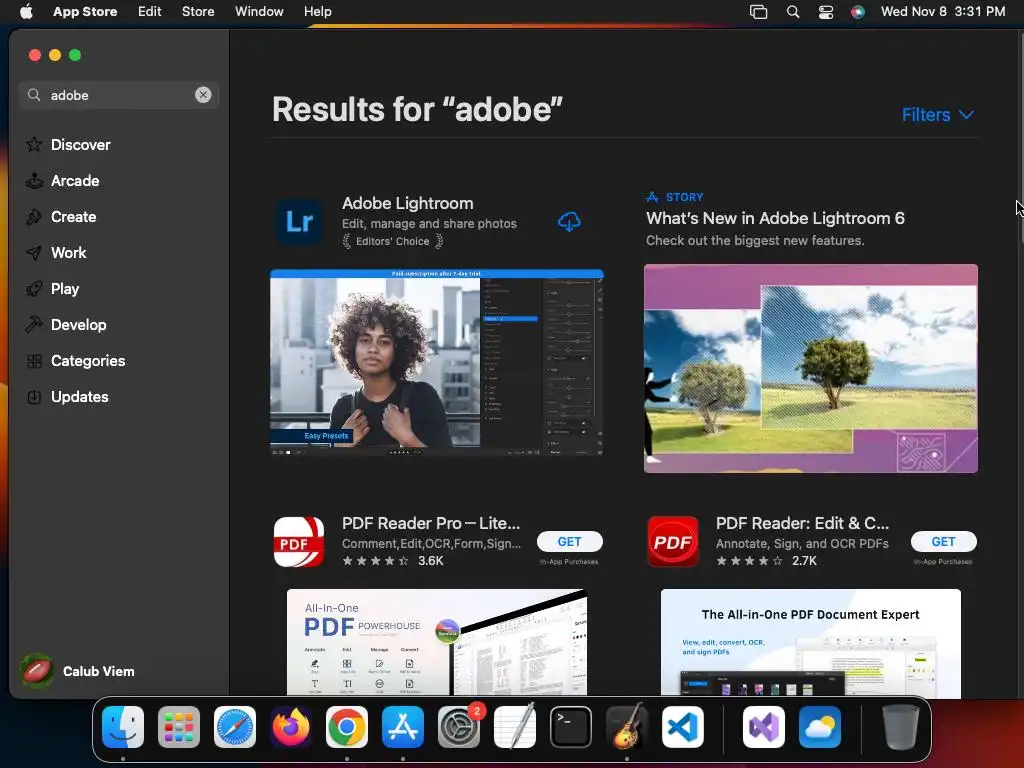Open the cloud weather app in the Dock
The height and width of the screenshot is (768, 1024).
pyautogui.click(x=820, y=727)
